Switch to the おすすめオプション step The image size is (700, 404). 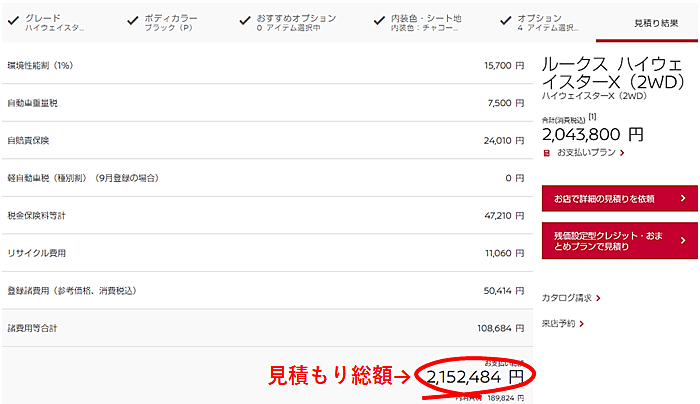pos(295,22)
